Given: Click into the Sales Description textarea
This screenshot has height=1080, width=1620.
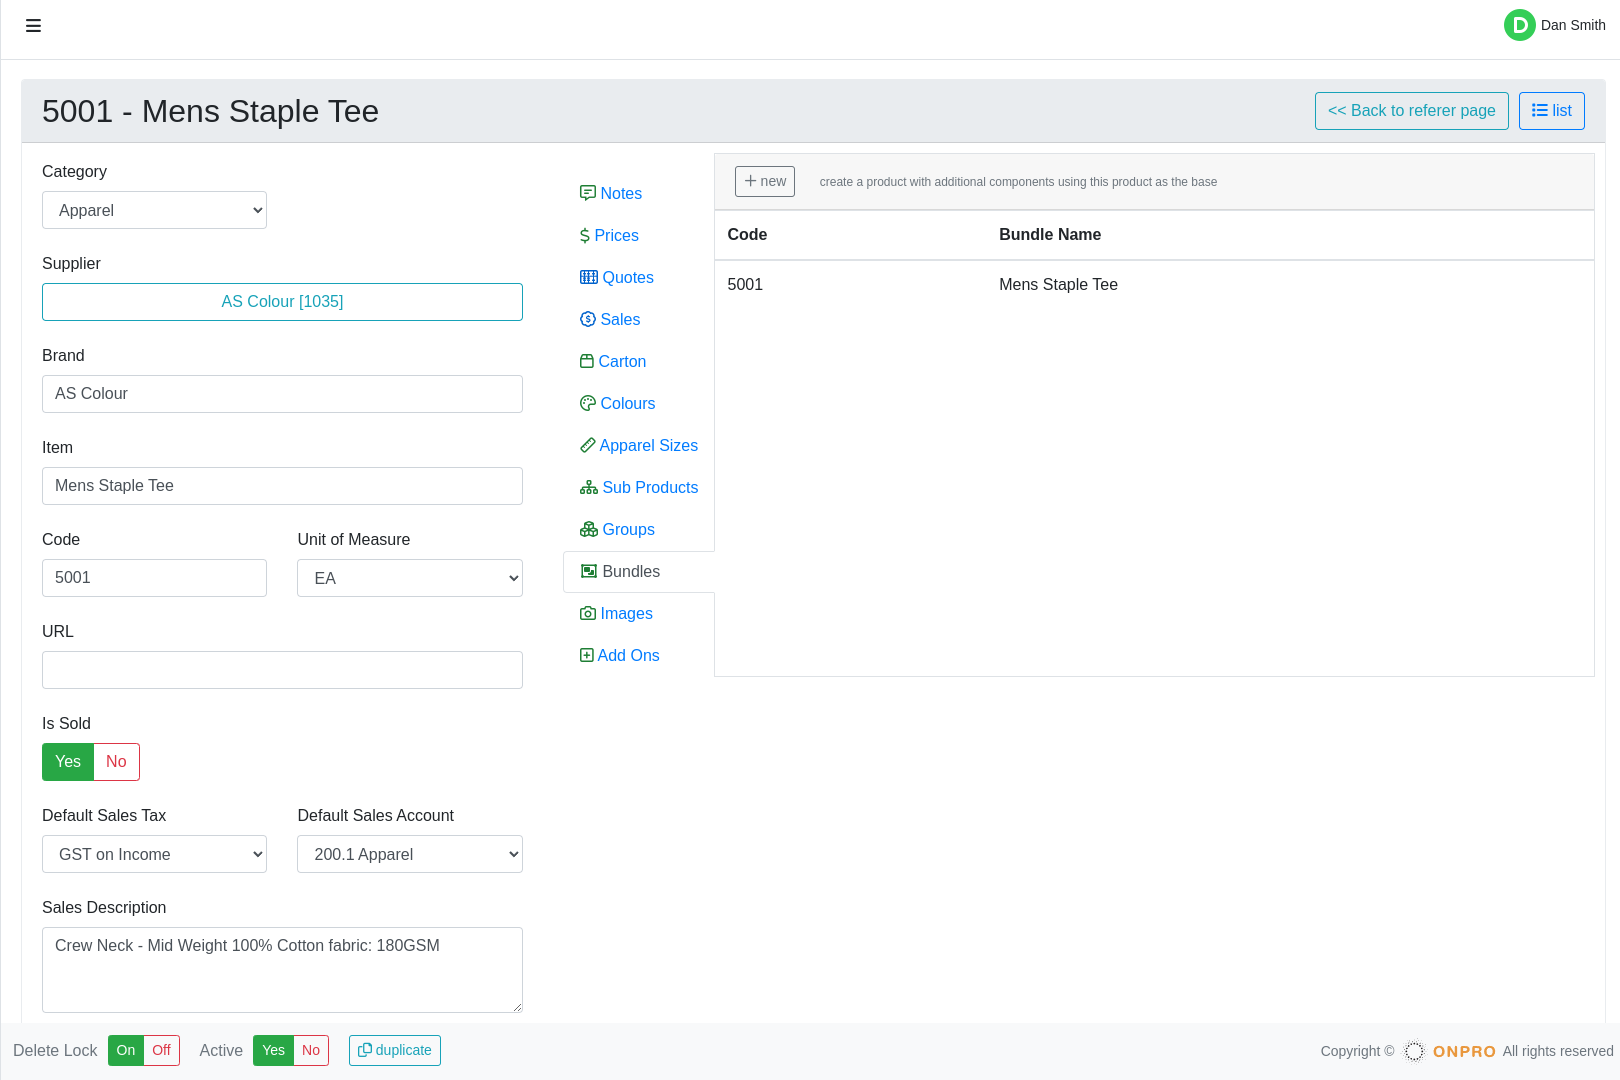Looking at the screenshot, I should [282, 970].
